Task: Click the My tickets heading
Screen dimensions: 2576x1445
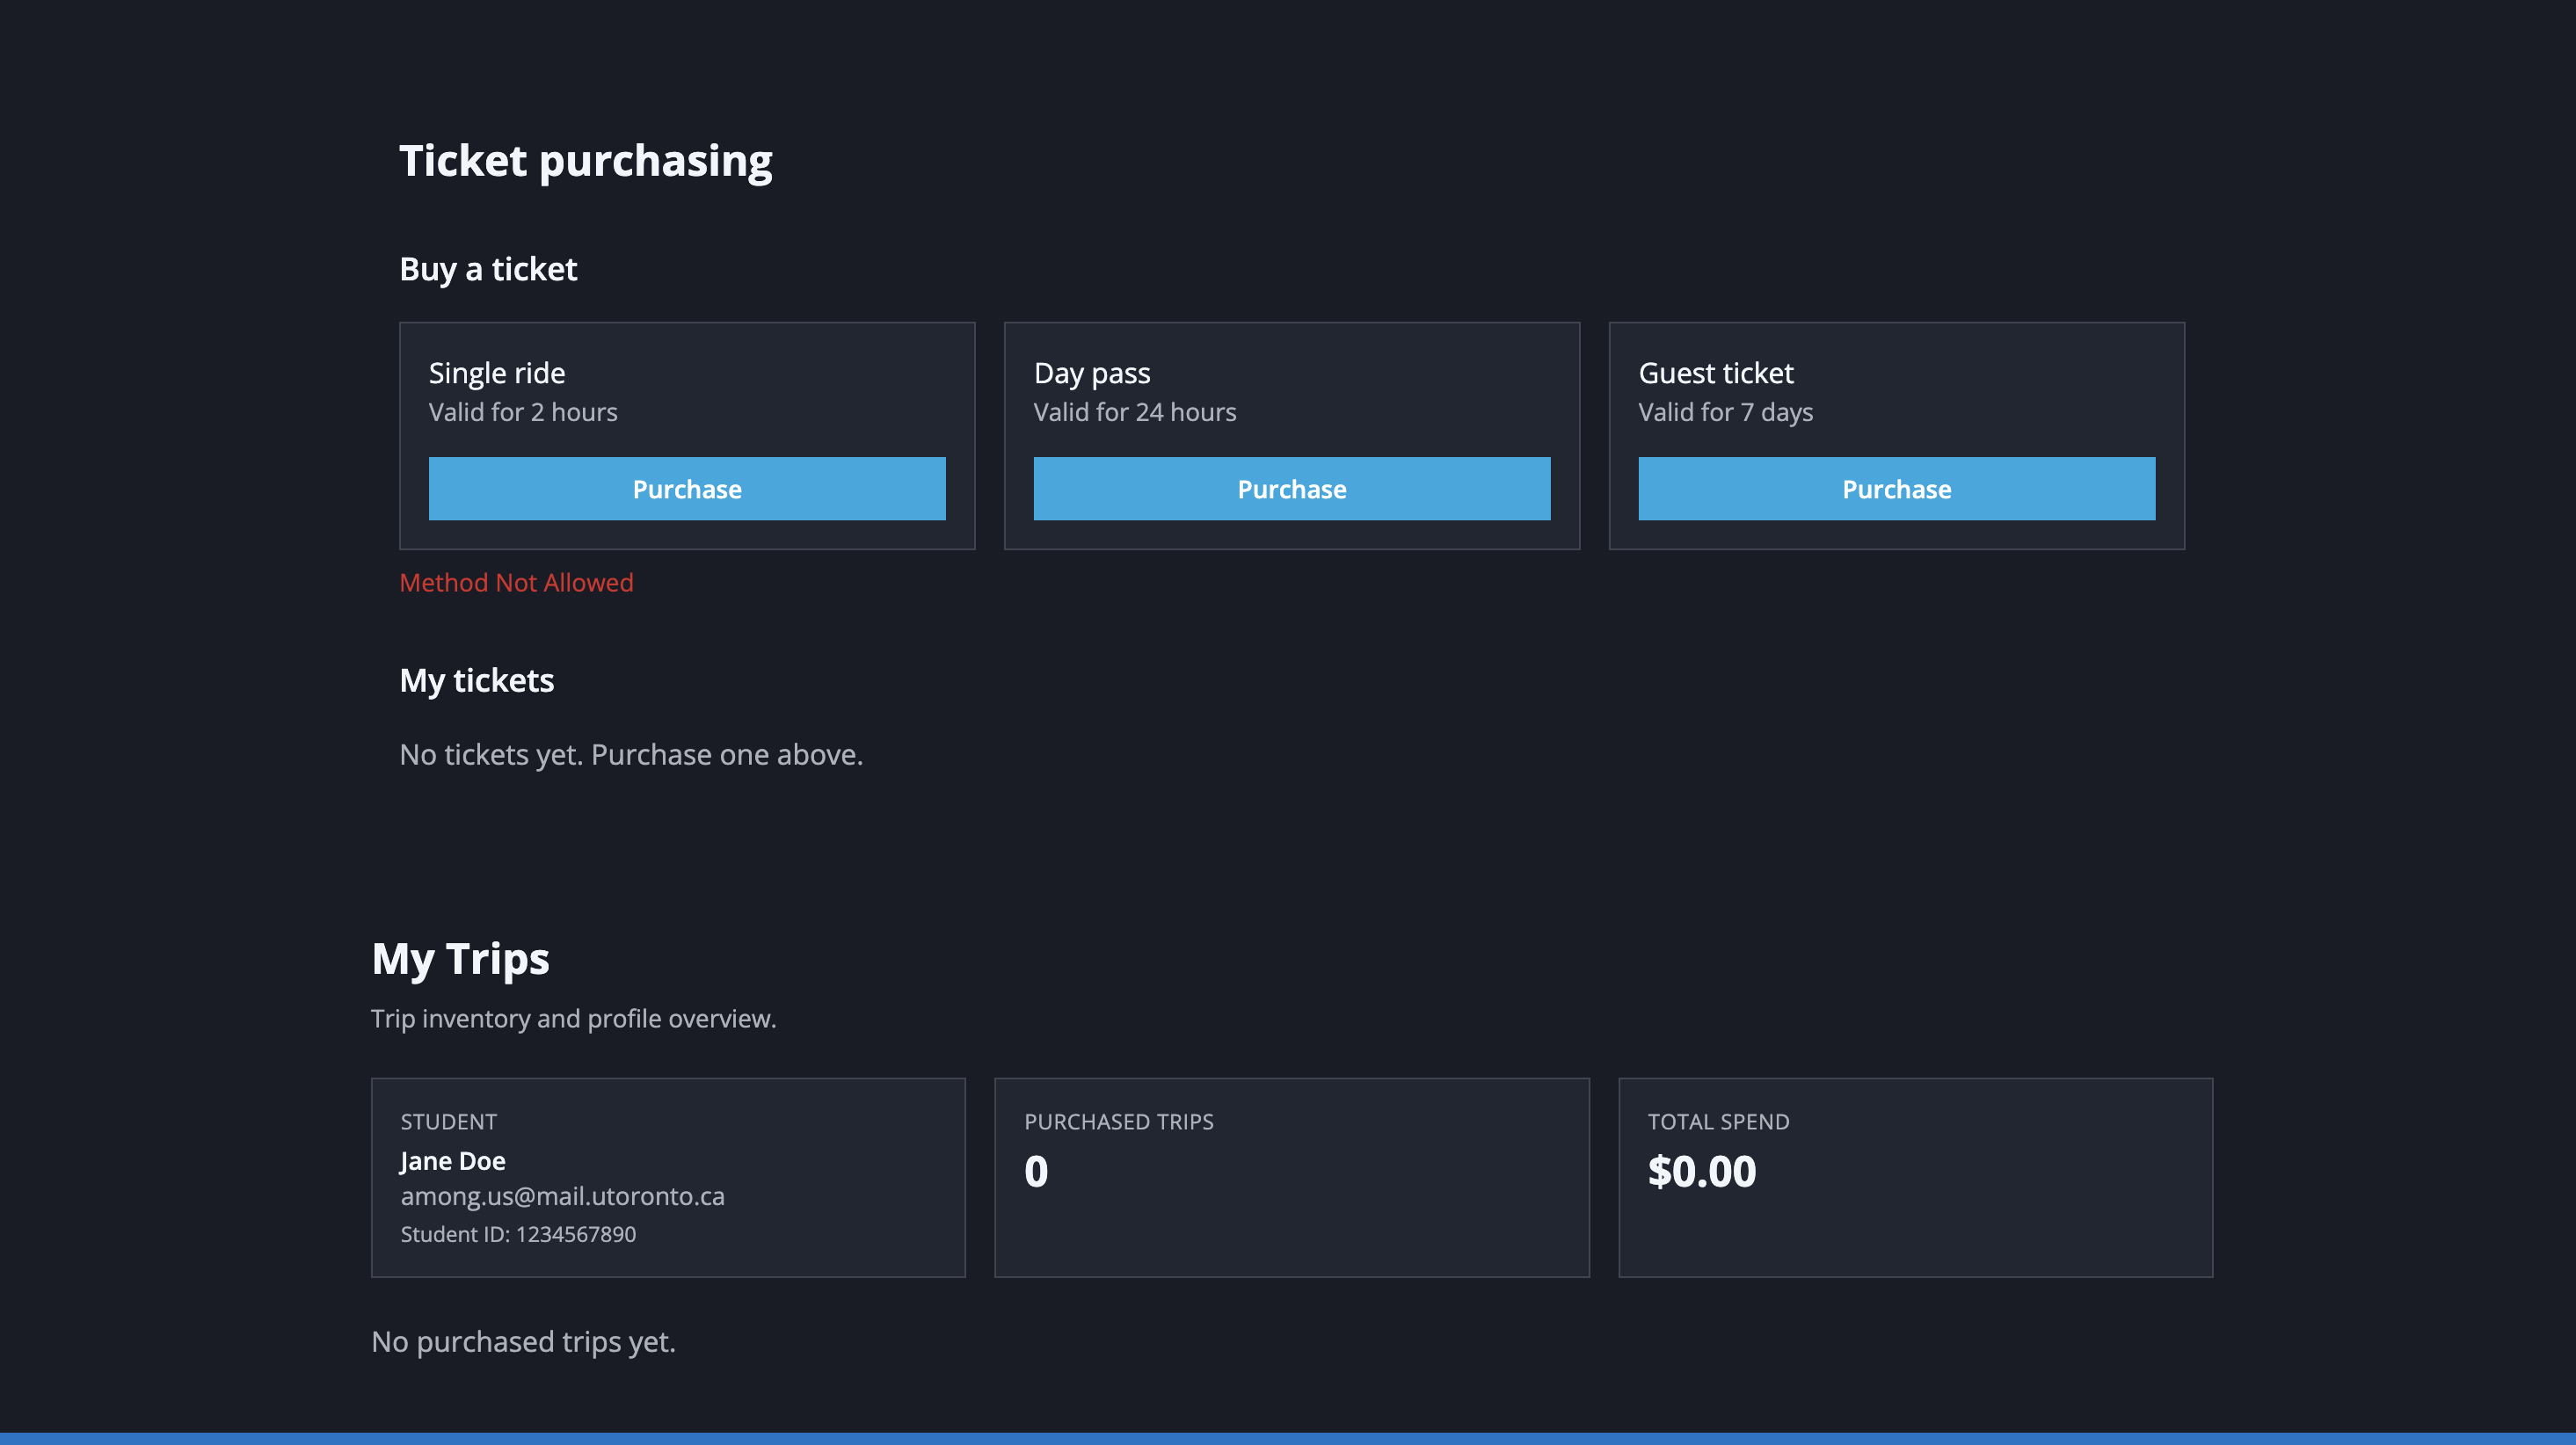Action: 477,680
